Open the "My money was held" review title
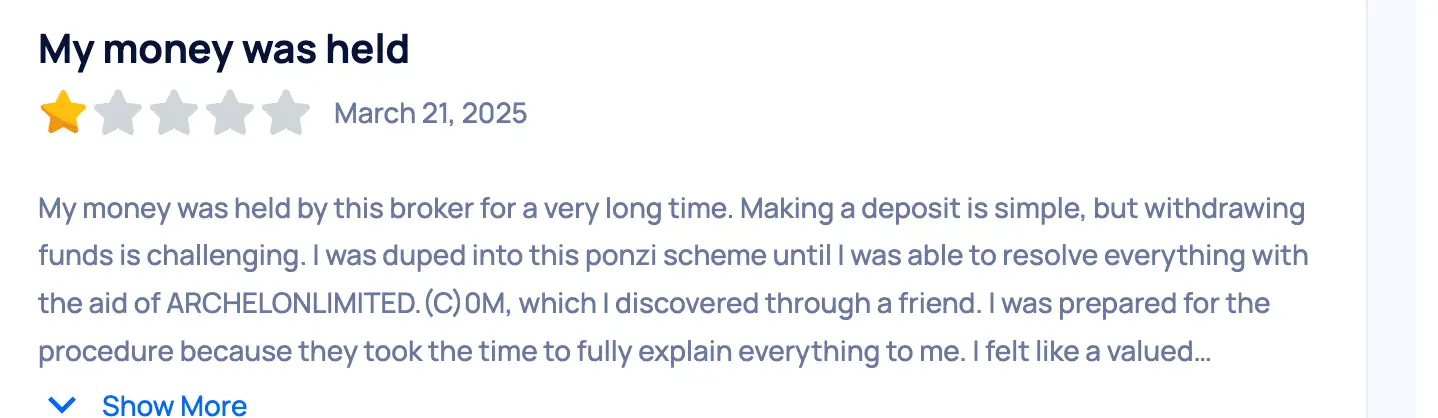1438x418 pixels. click(224, 49)
